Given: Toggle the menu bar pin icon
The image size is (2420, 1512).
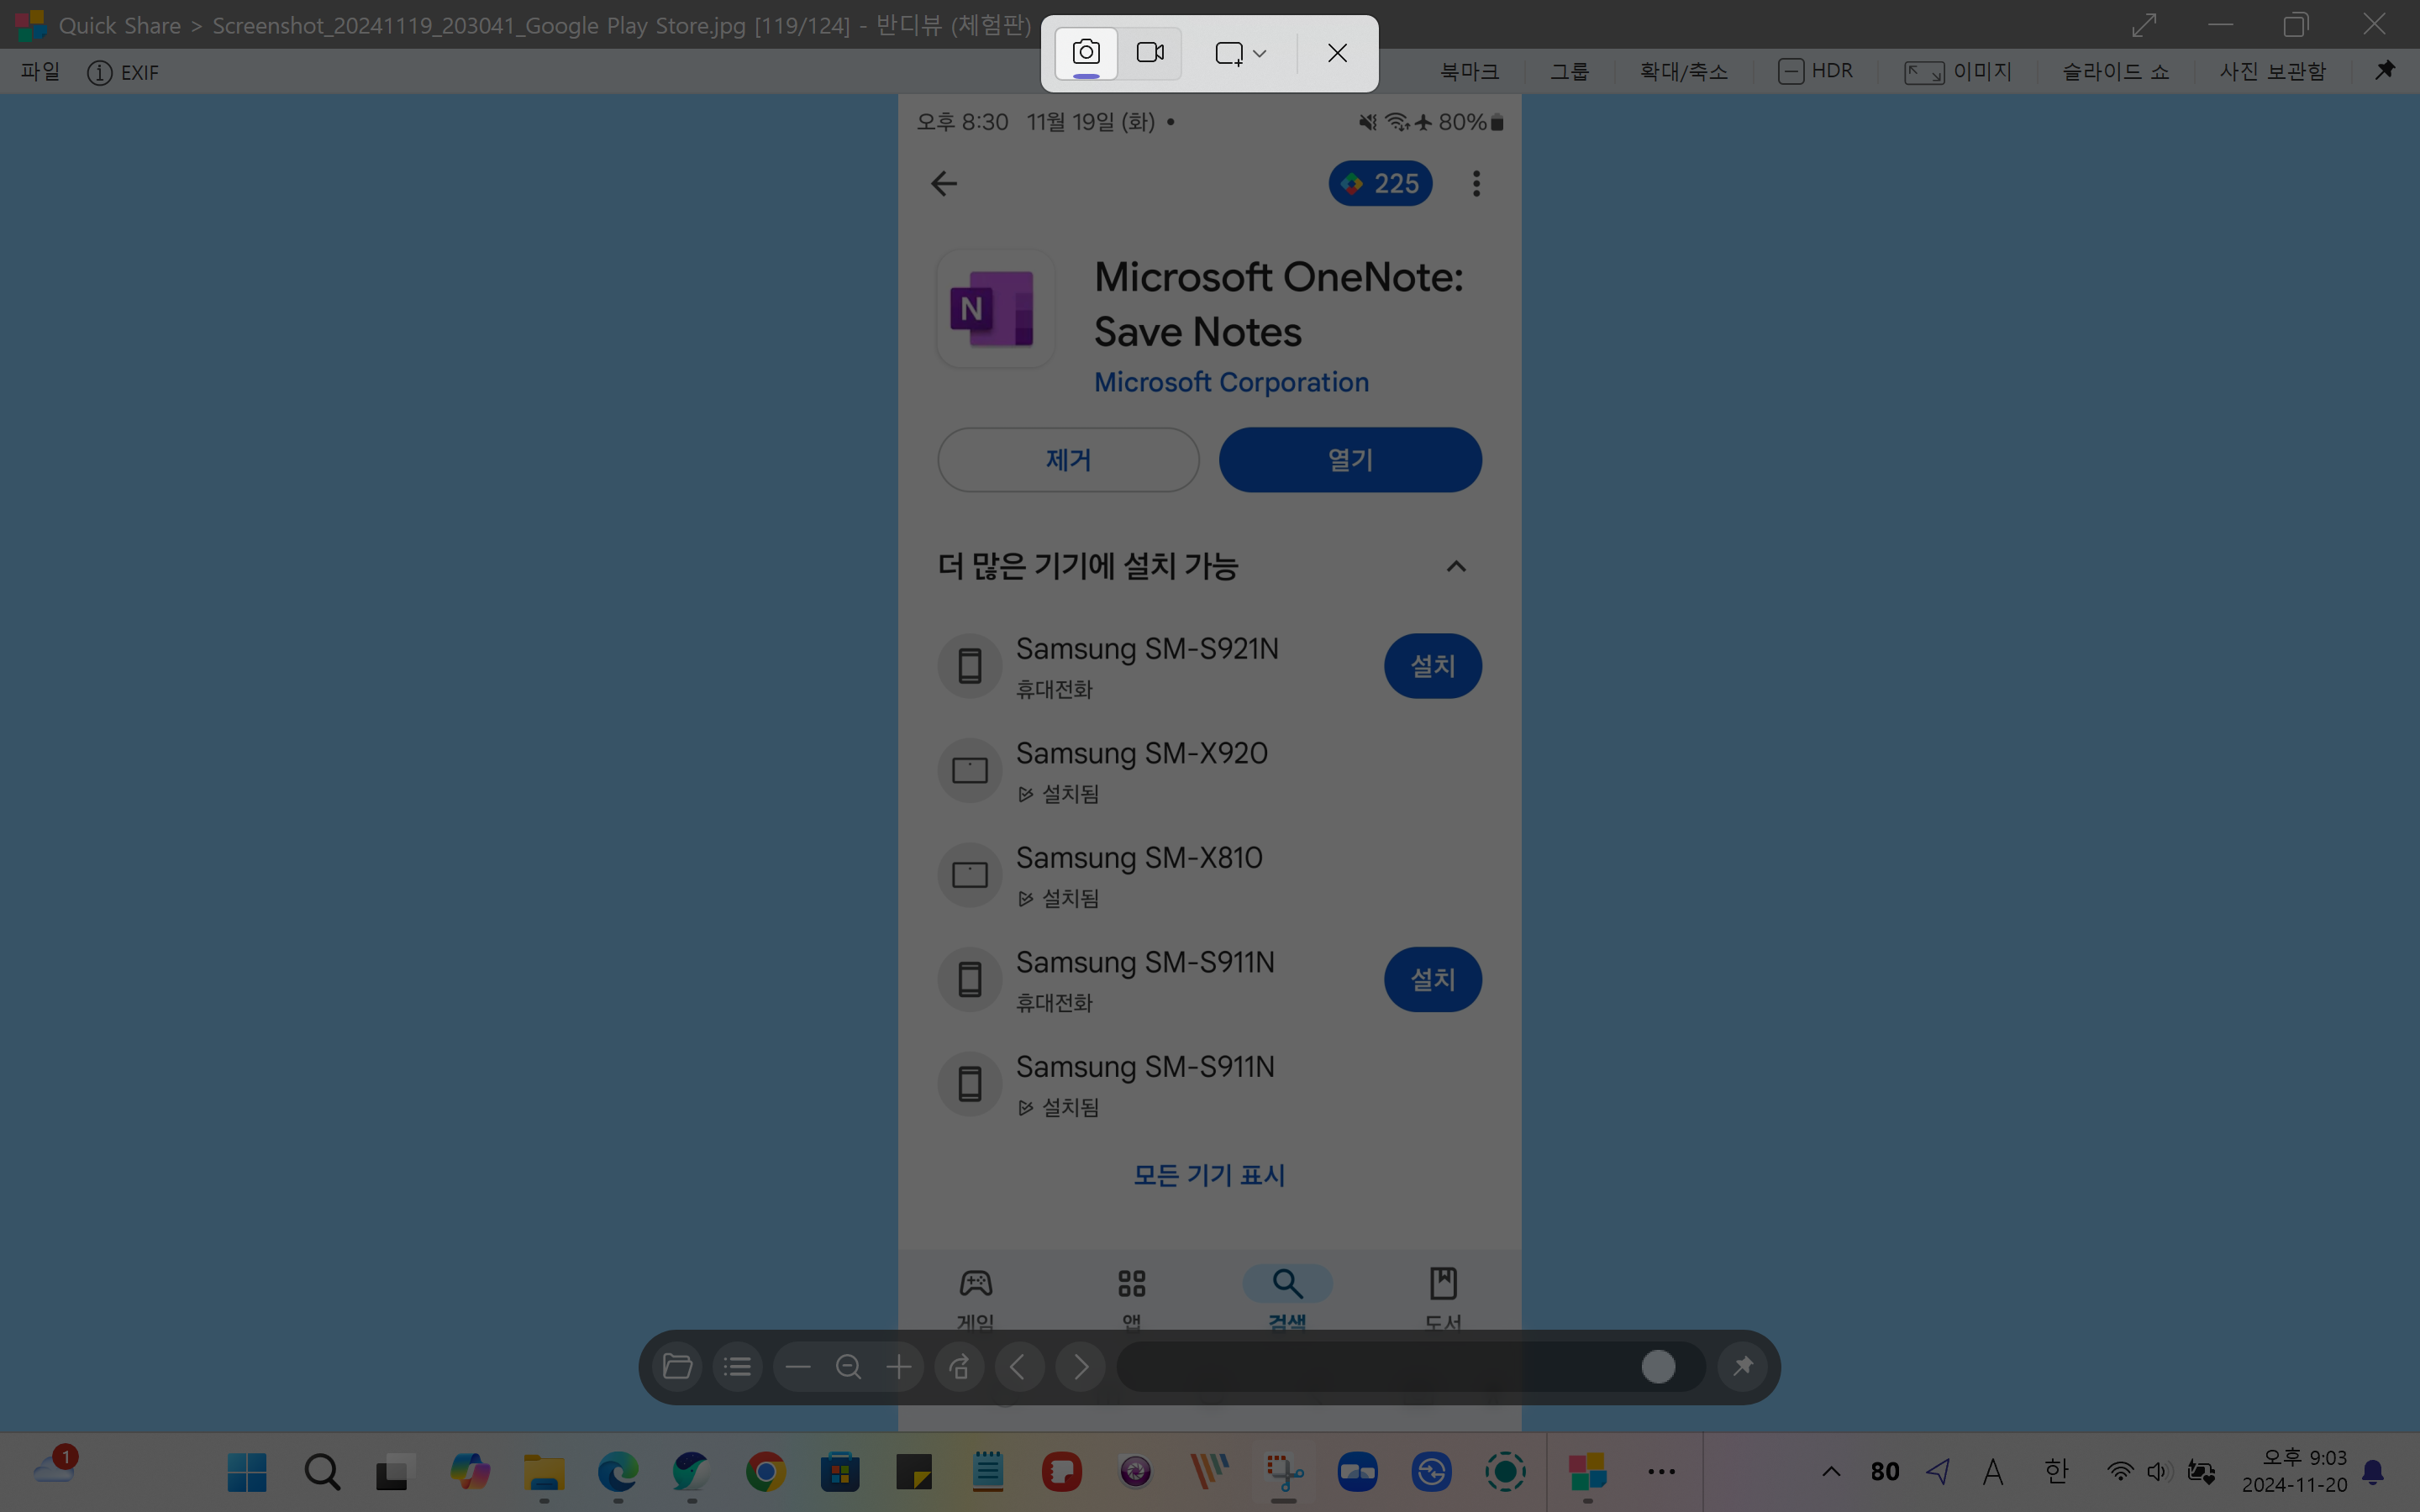Looking at the screenshot, I should click(2385, 71).
